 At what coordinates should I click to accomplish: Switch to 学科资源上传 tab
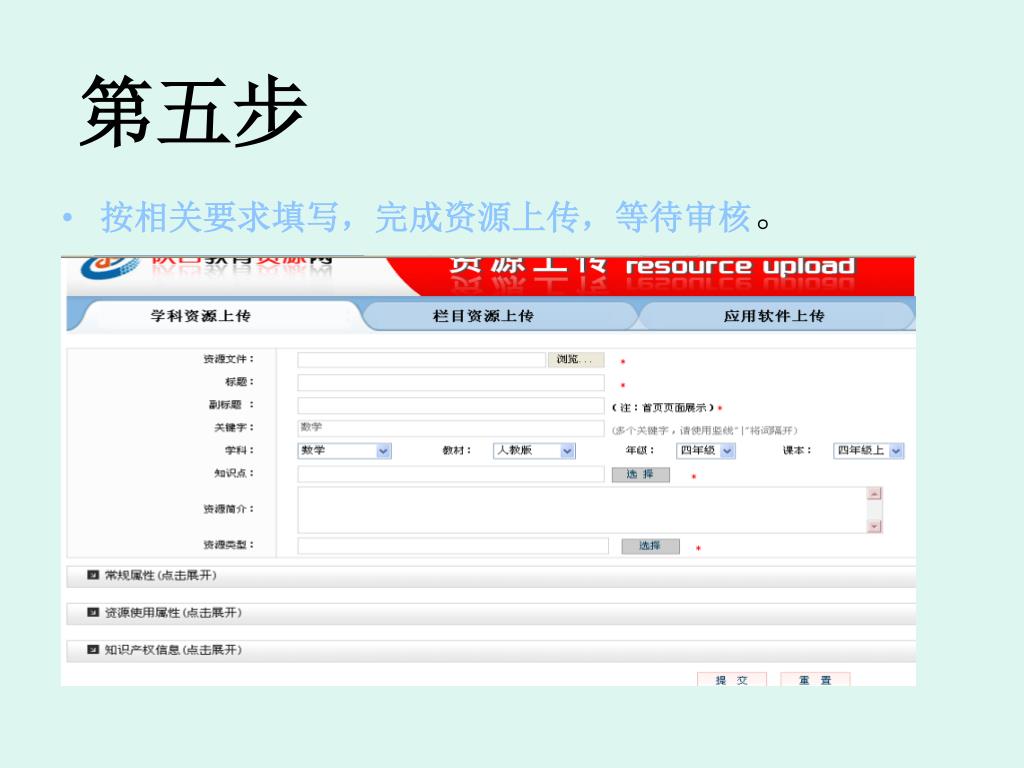[200, 316]
